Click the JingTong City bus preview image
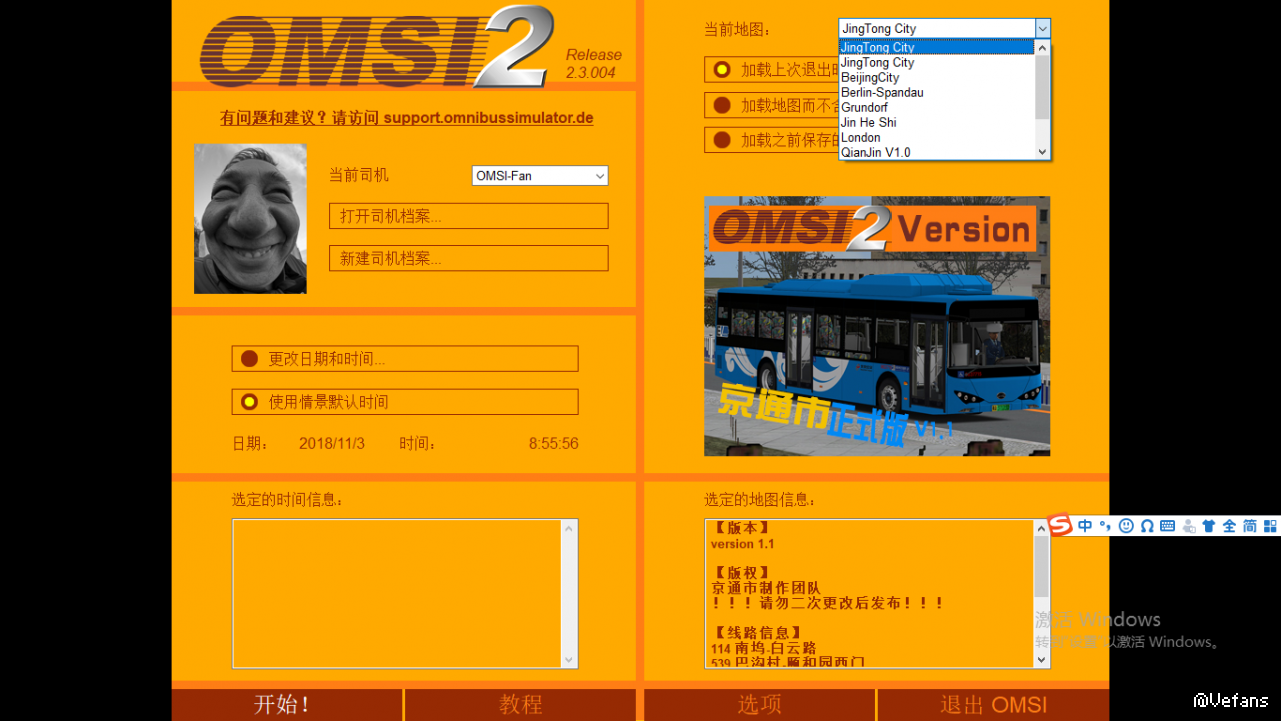This screenshot has width=1281, height=721. coord(876,326)
